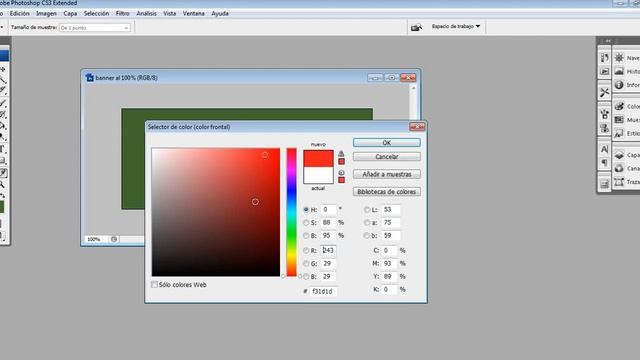This screenshot has height=360, width=640.
Task: Open the Capas layers panel icon
Action: click(619, 155)
